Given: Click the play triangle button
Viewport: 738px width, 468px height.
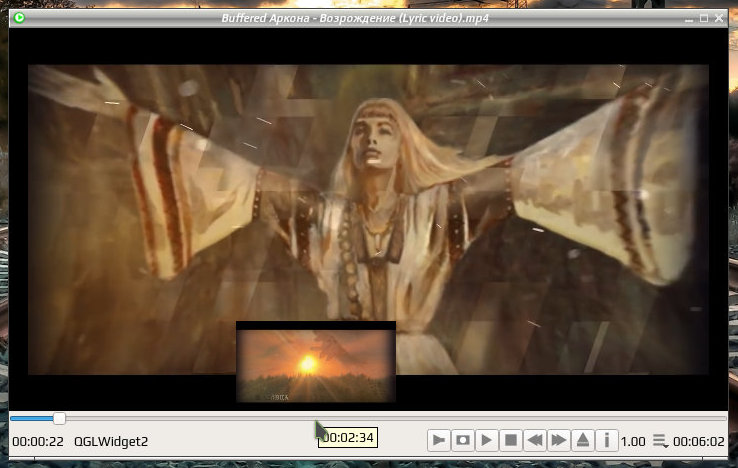Looking at the screenshot, I should (x=486, y=441).
